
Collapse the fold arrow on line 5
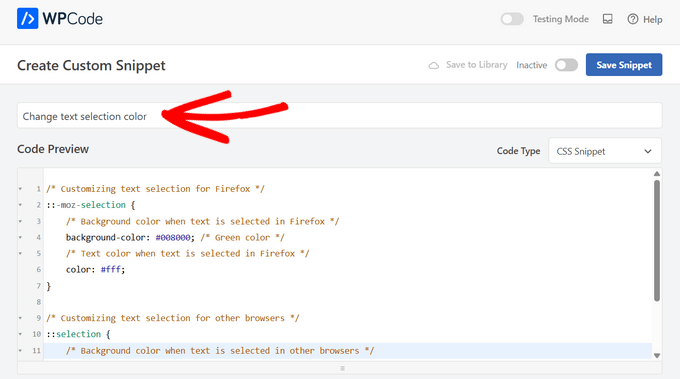[x=20, y=253]
